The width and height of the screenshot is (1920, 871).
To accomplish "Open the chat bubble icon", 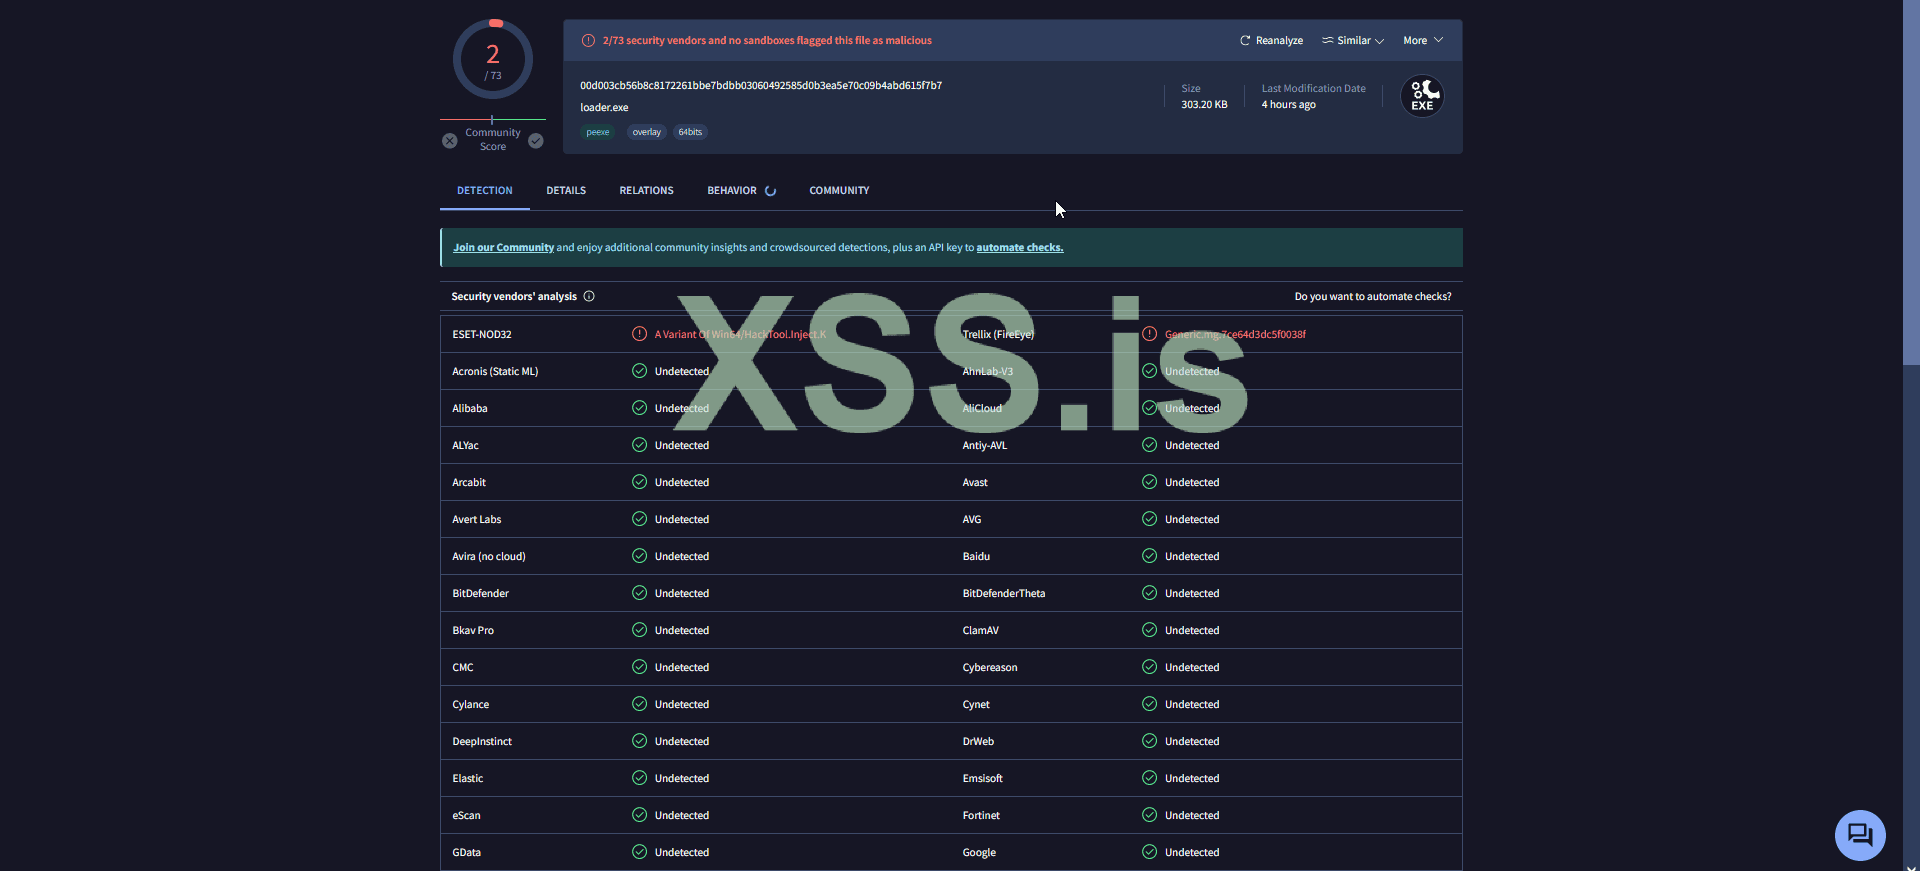I will [1860, 834].
